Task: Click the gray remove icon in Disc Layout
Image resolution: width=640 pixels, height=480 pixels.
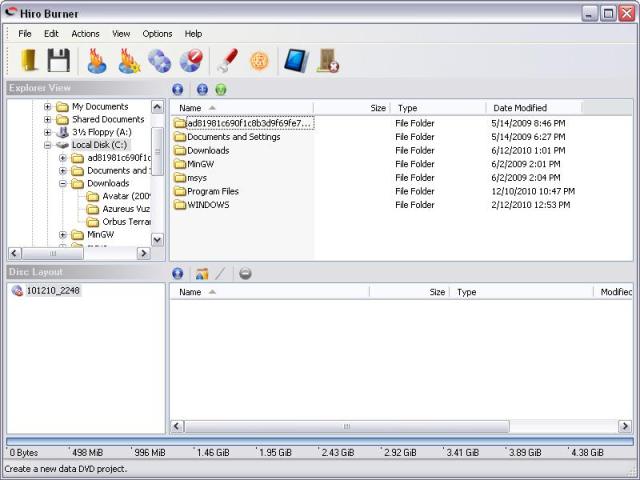Action: [245, 273]
